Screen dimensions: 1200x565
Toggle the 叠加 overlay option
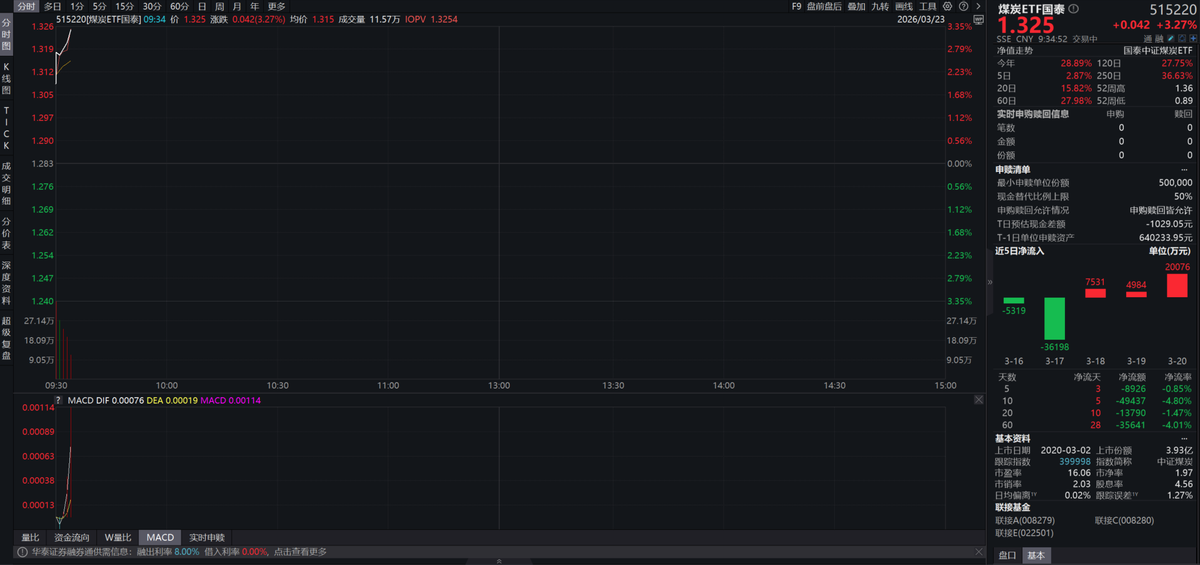(x=856, y=6)
